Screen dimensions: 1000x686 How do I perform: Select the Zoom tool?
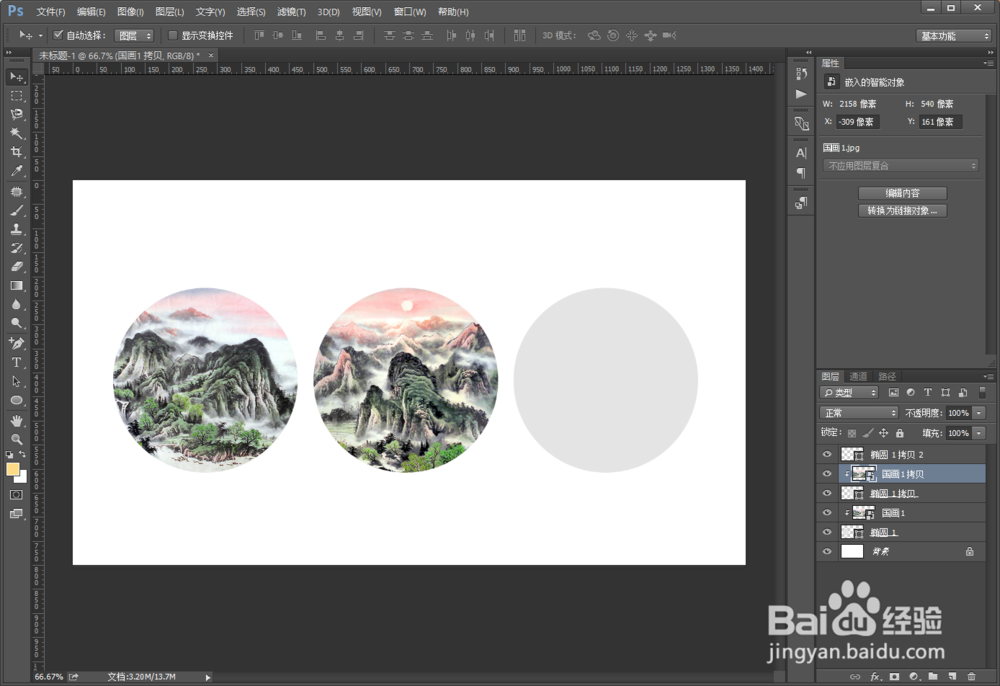[17, 439]
